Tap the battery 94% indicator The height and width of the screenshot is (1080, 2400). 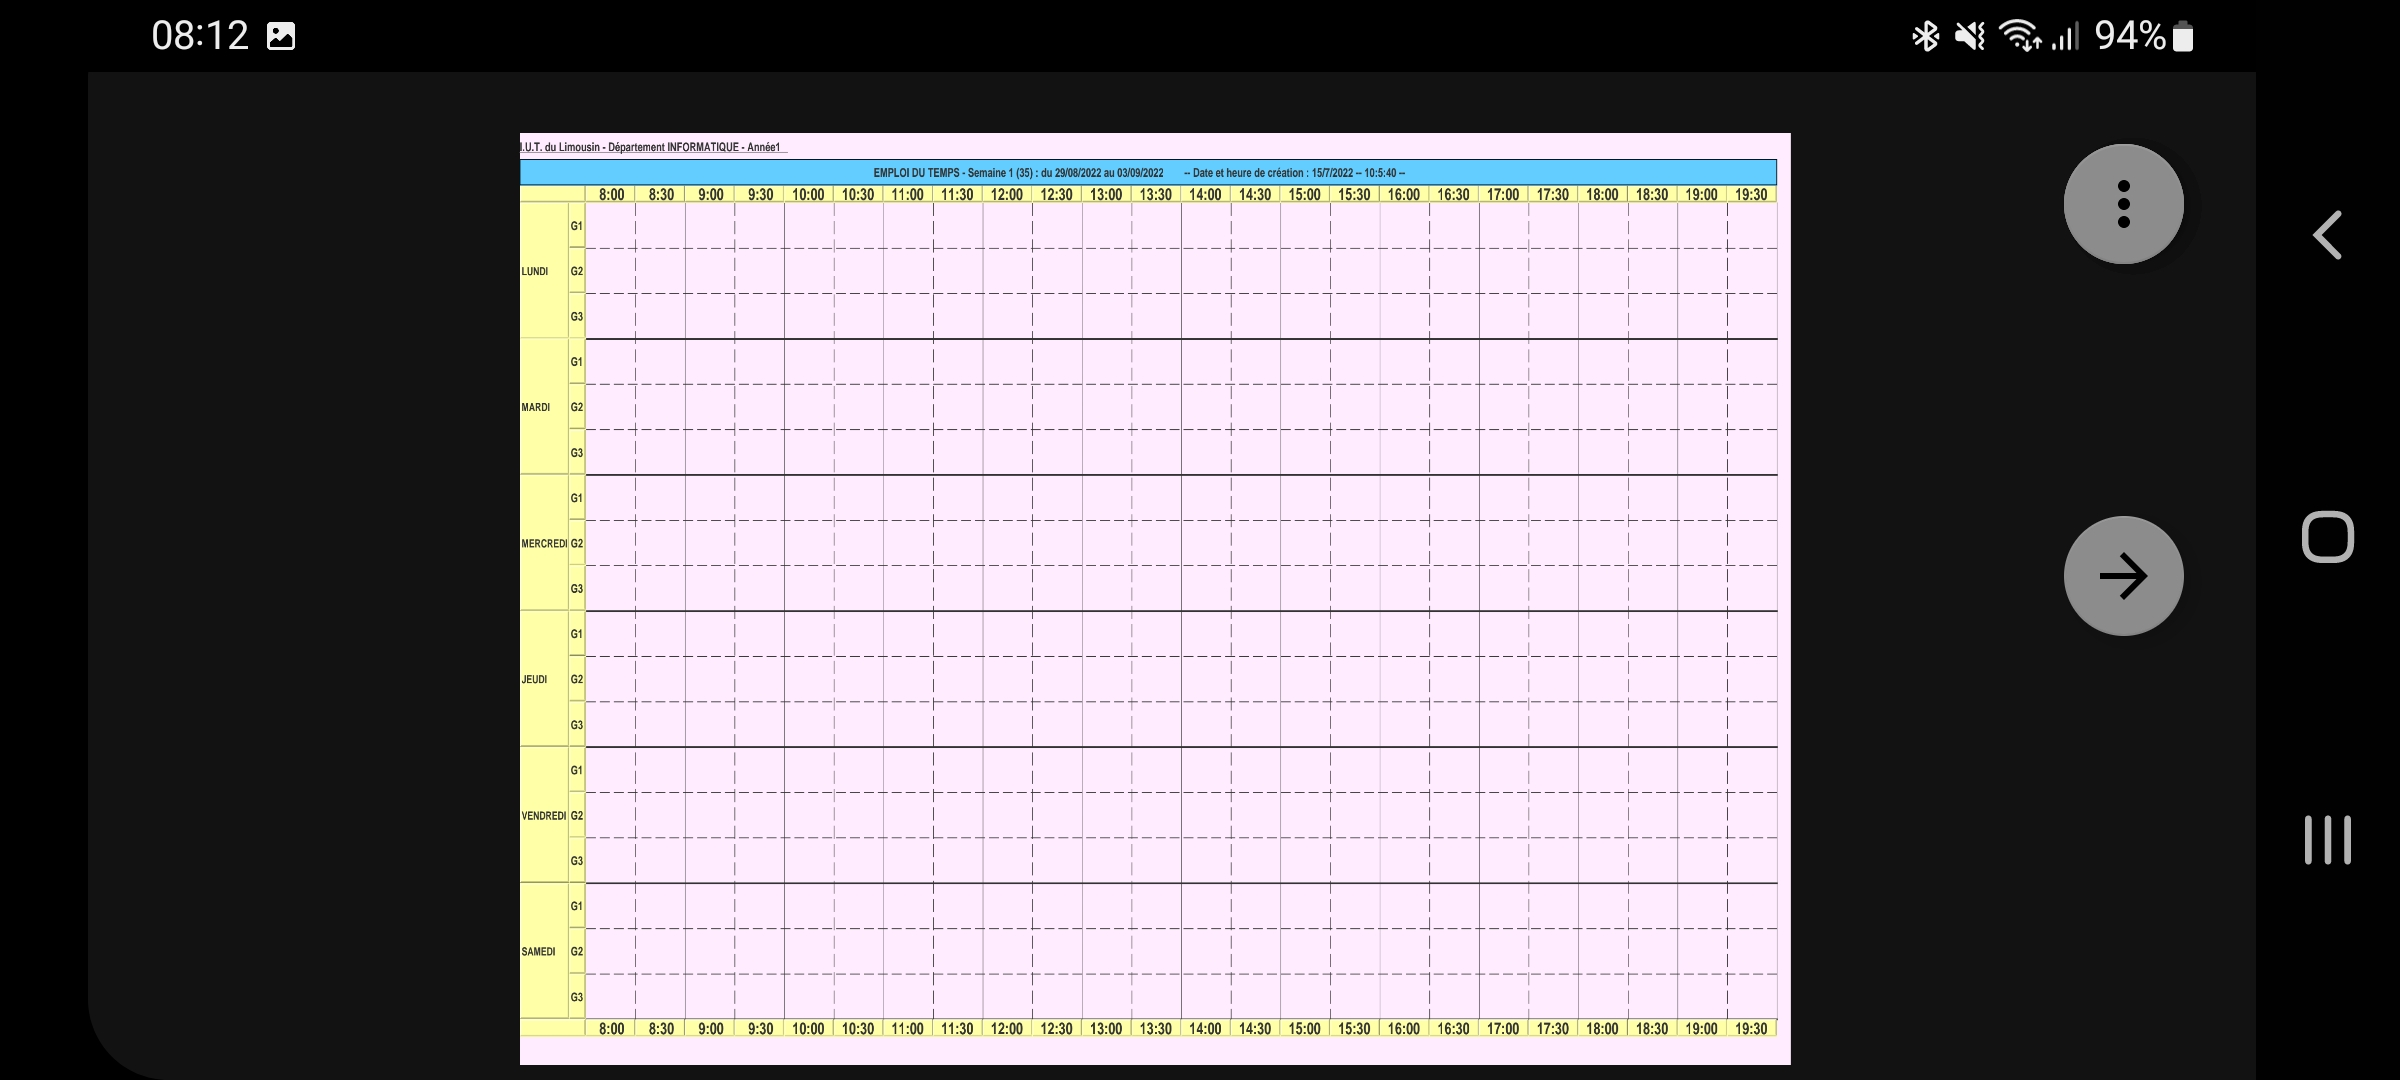[2143, 37]
